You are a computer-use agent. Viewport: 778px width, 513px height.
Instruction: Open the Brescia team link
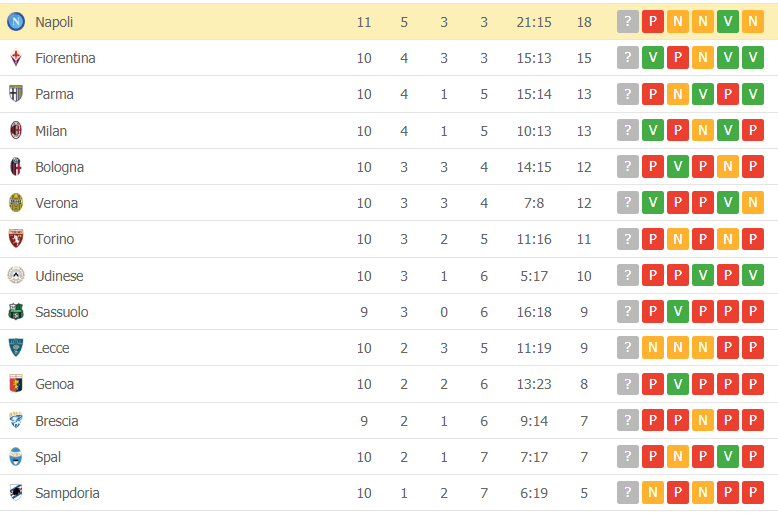pyautogui.click(x=56, y=421)
